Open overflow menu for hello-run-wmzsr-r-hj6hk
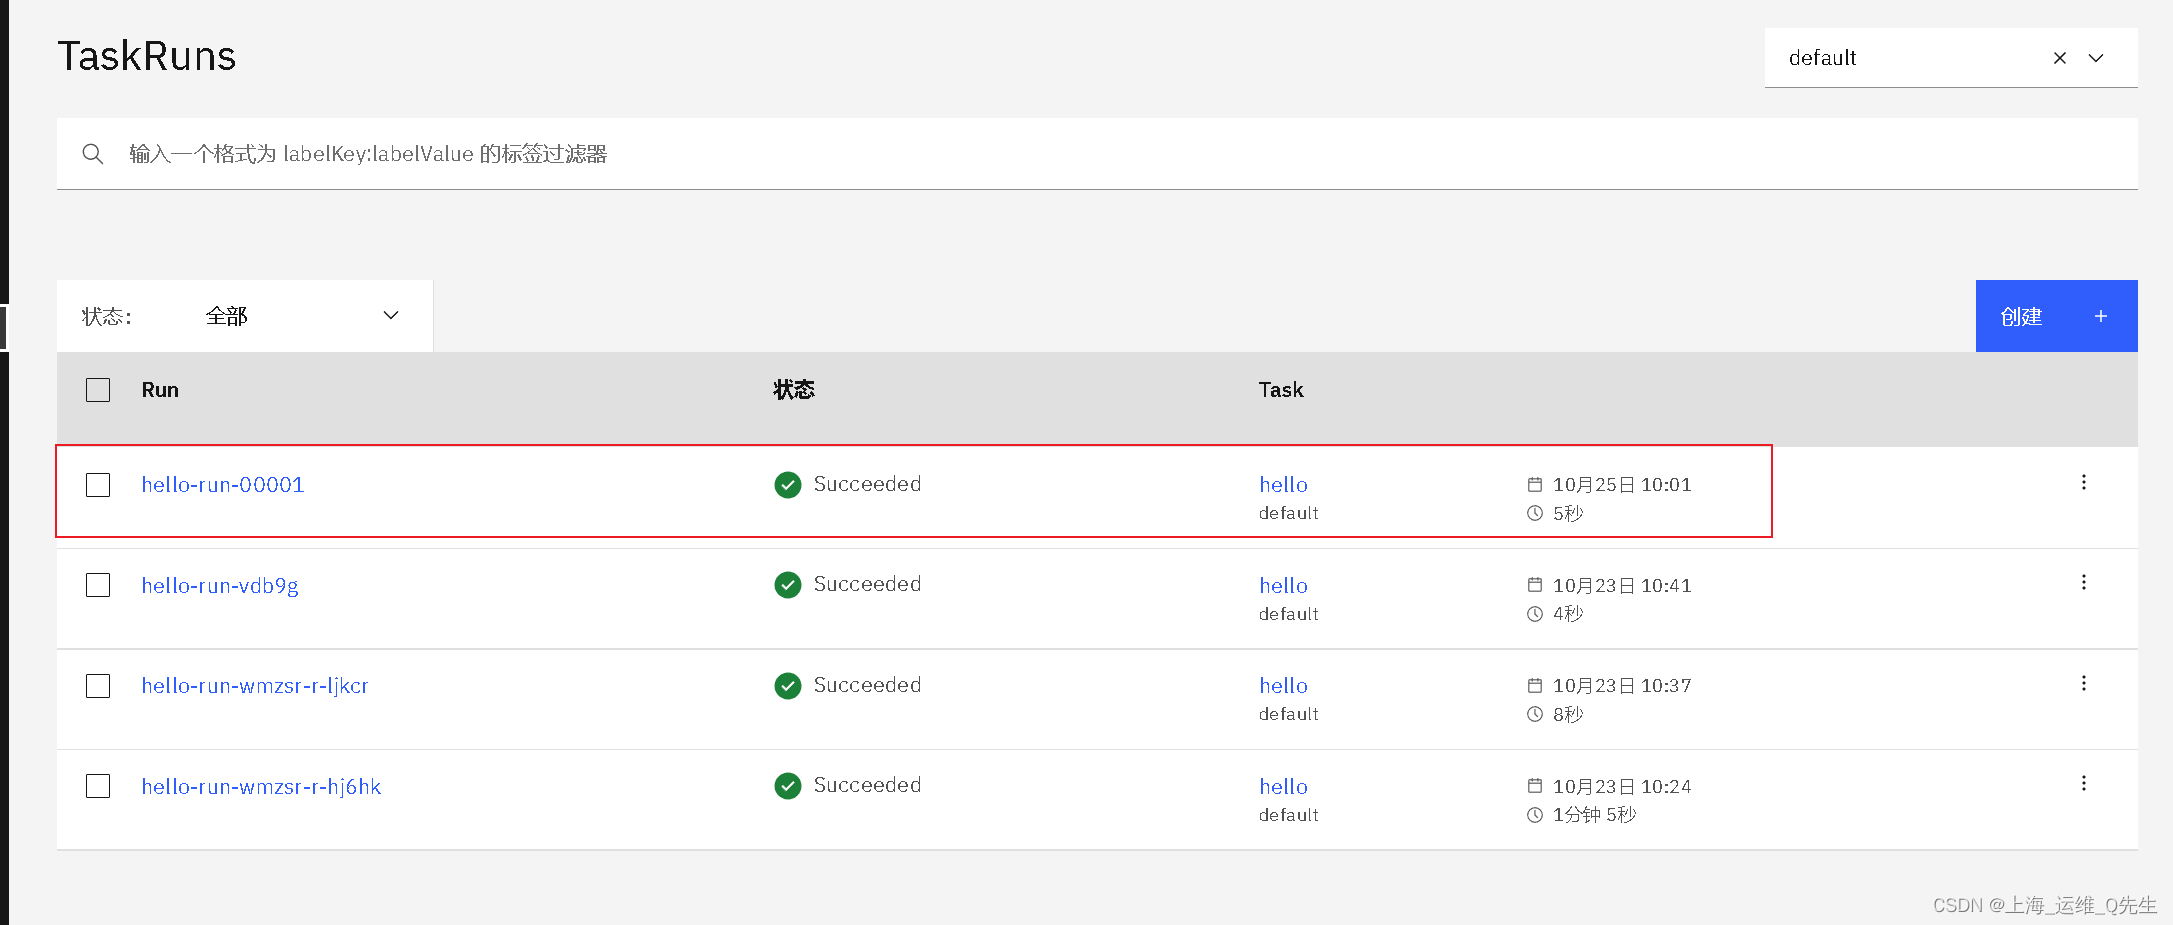 pyautogui.click(x=2084, y=783)
